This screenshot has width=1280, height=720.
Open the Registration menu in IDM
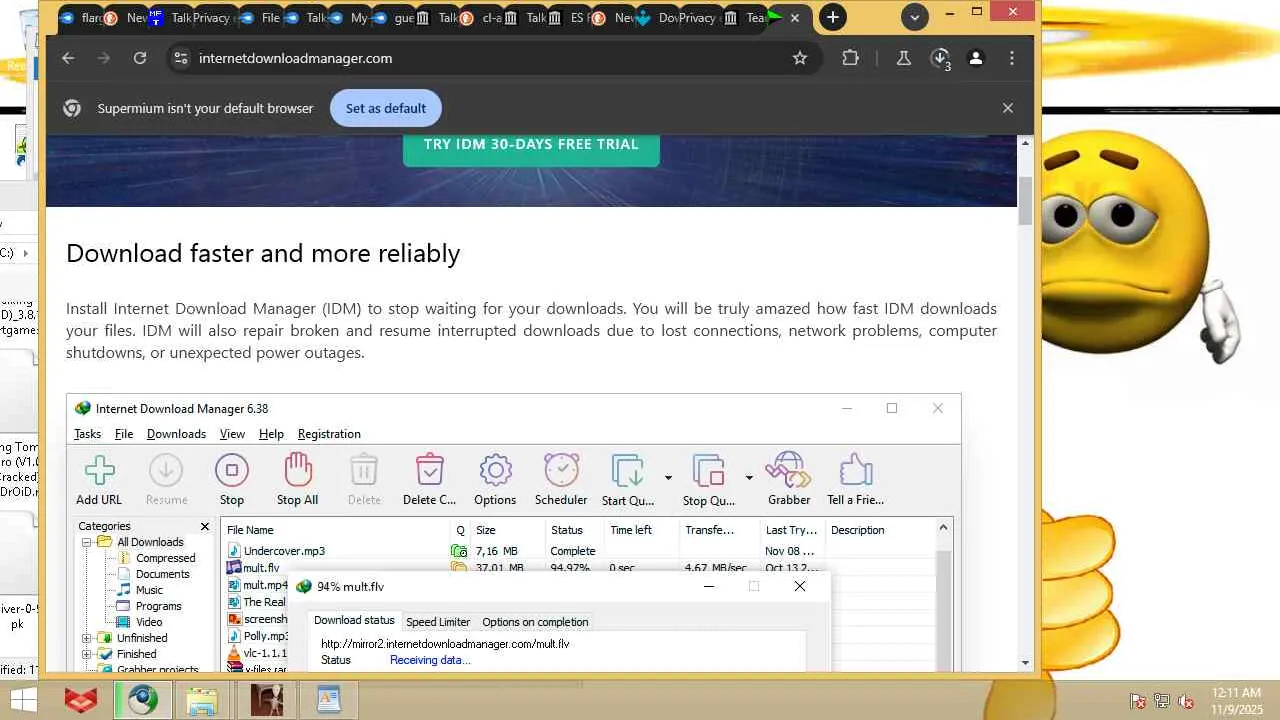click(x=329, y=434)
